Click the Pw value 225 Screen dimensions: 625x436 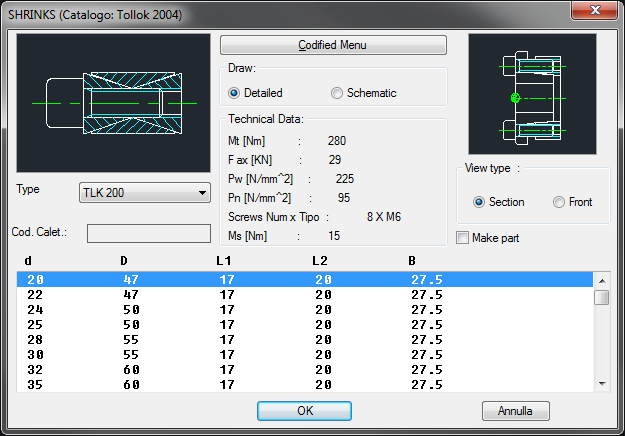click(x=345, y=179)
